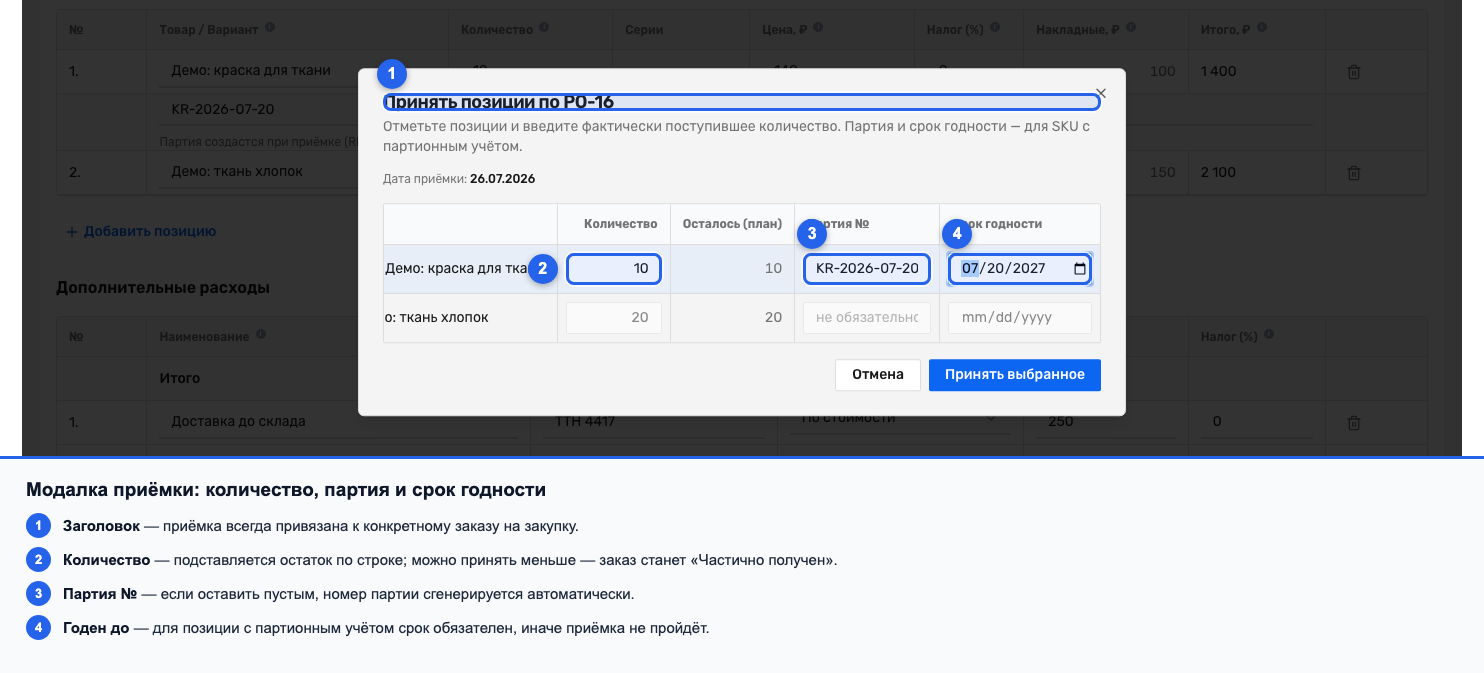The width and height of the screenshot is (1484, 673).
Task: Delete the Демо: краска для ткани row
Action: point(1353,72)
